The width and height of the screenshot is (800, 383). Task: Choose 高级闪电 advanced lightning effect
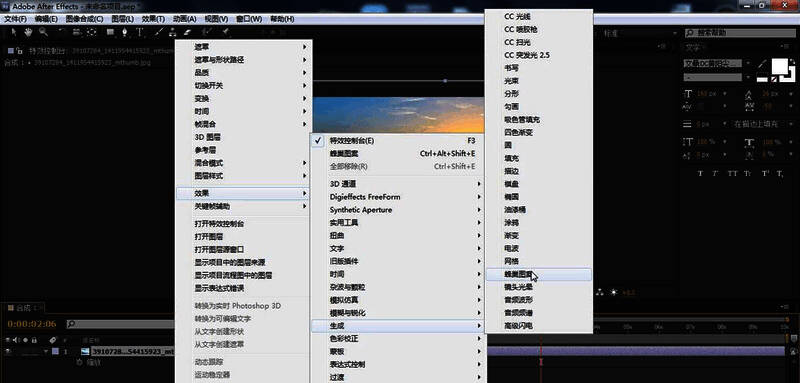pos(539,325)
